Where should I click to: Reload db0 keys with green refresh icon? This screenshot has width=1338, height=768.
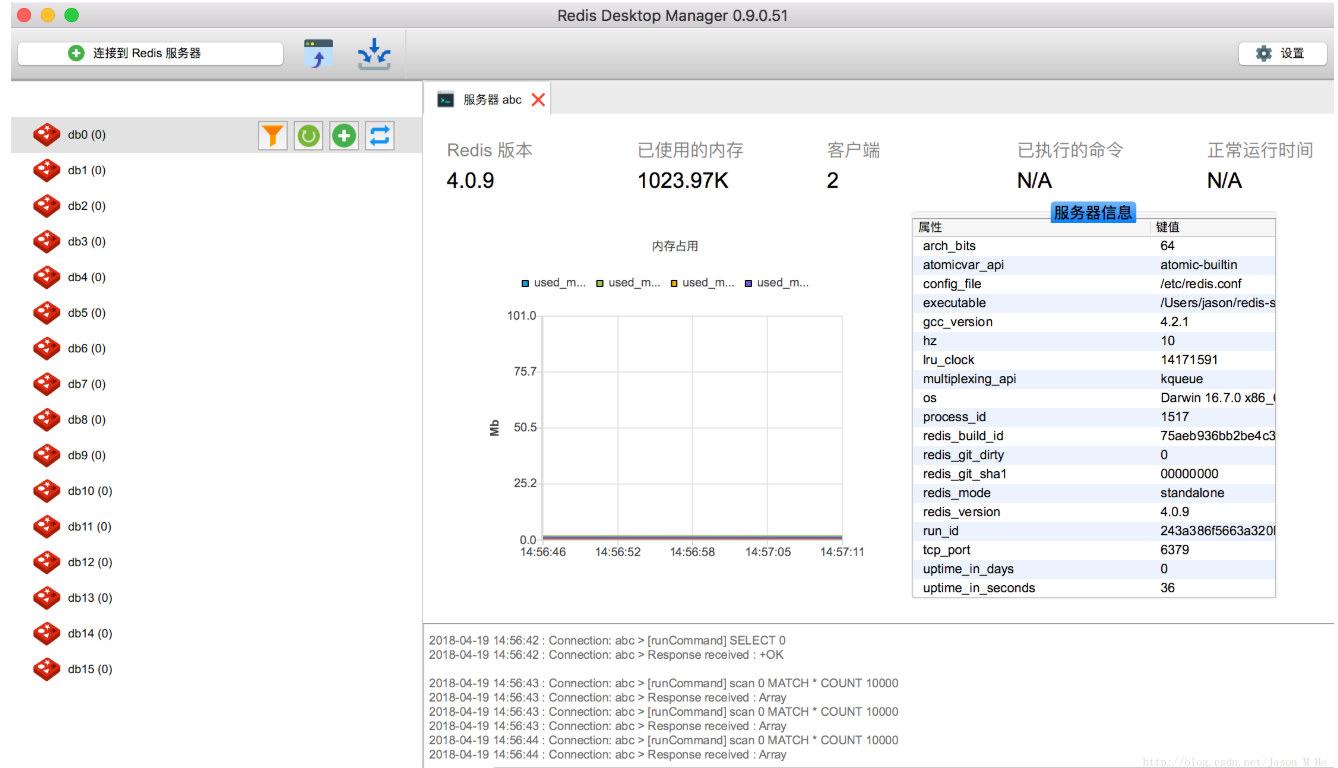coord(308,135)
